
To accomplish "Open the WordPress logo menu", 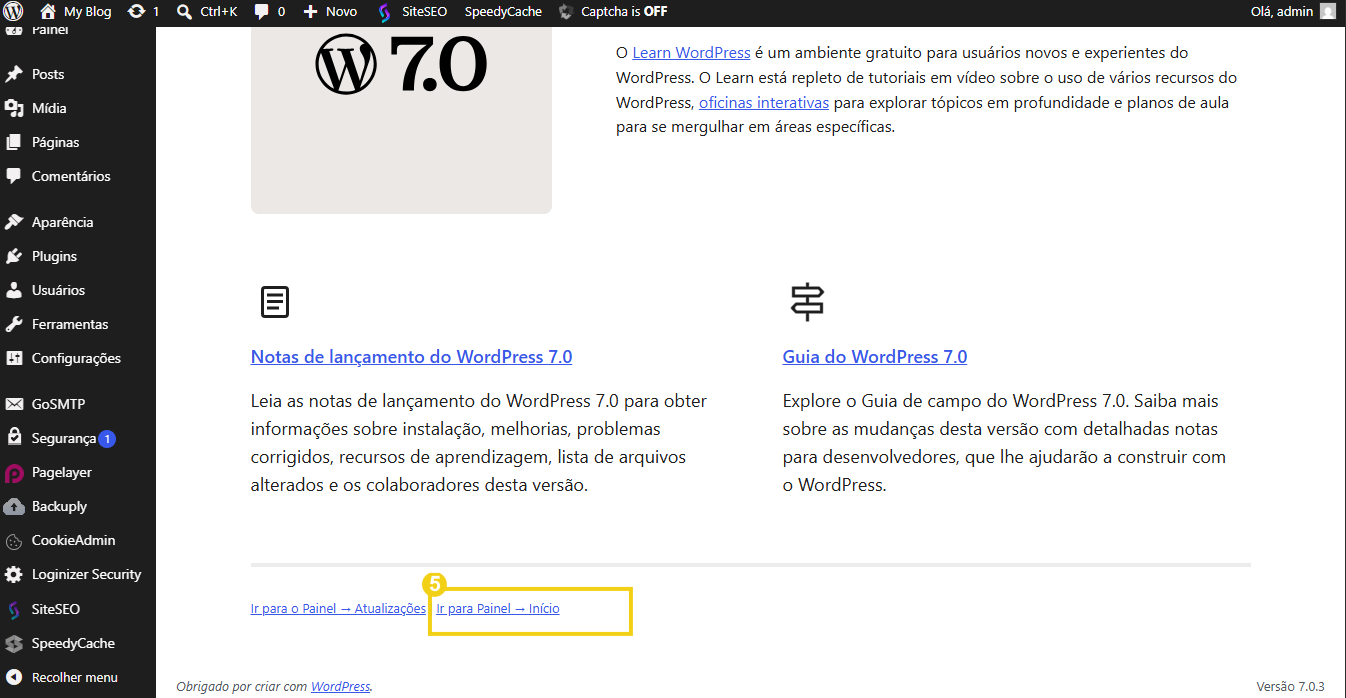I will coord(13,12).
